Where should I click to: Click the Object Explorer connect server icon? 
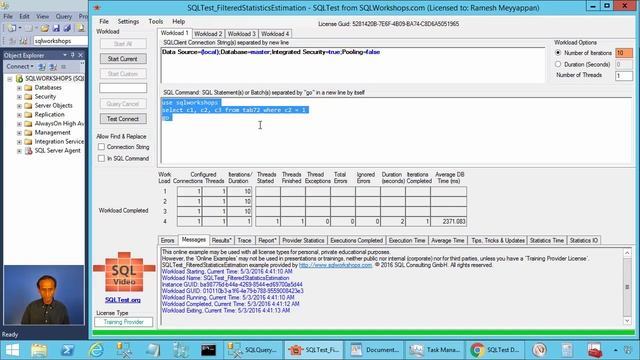(42, 67)
